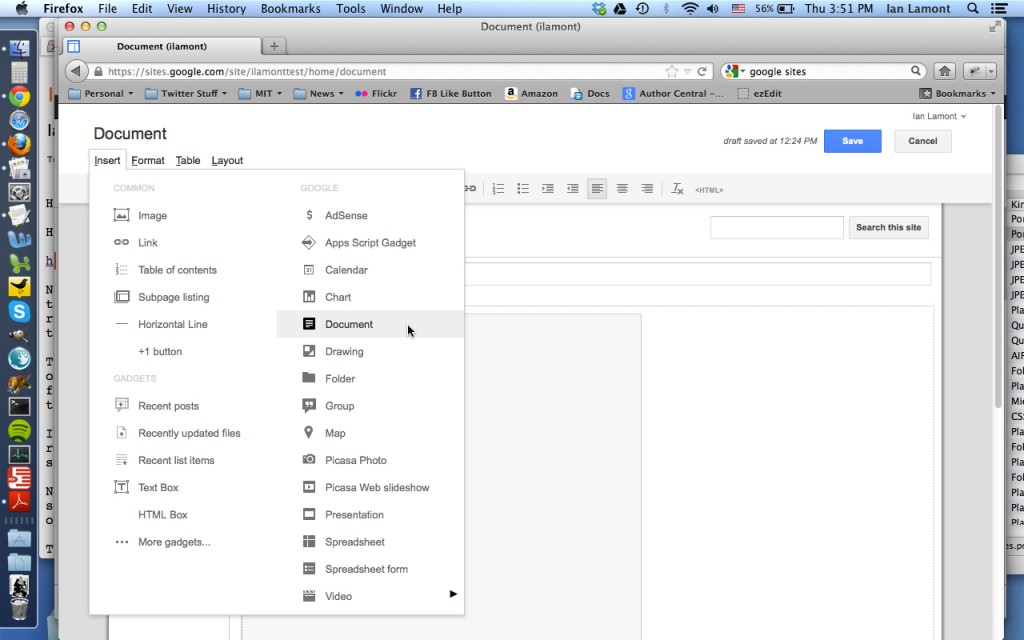
Task: Align text left in editor toolbar
Action: click(x=597, y=189)
